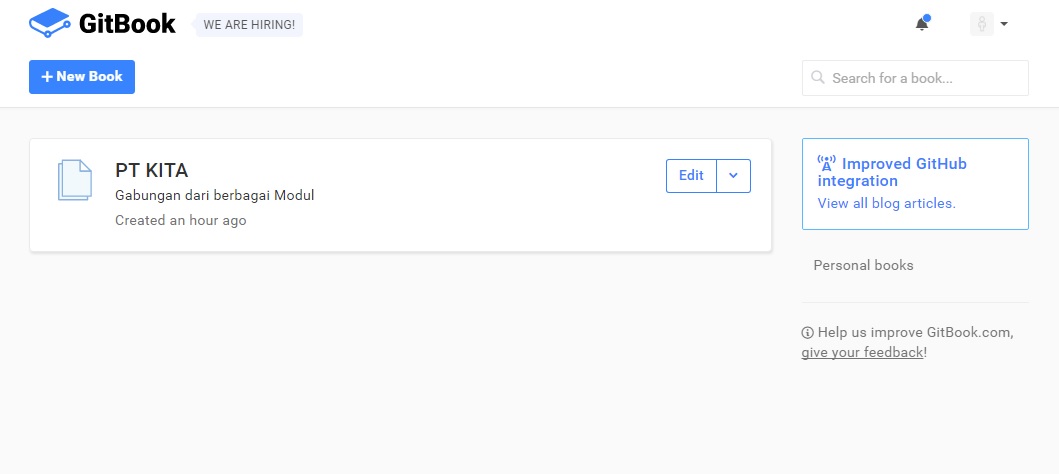Create a book with New Book button
Screen dimensions: 1059x474
tap(82, 77)
